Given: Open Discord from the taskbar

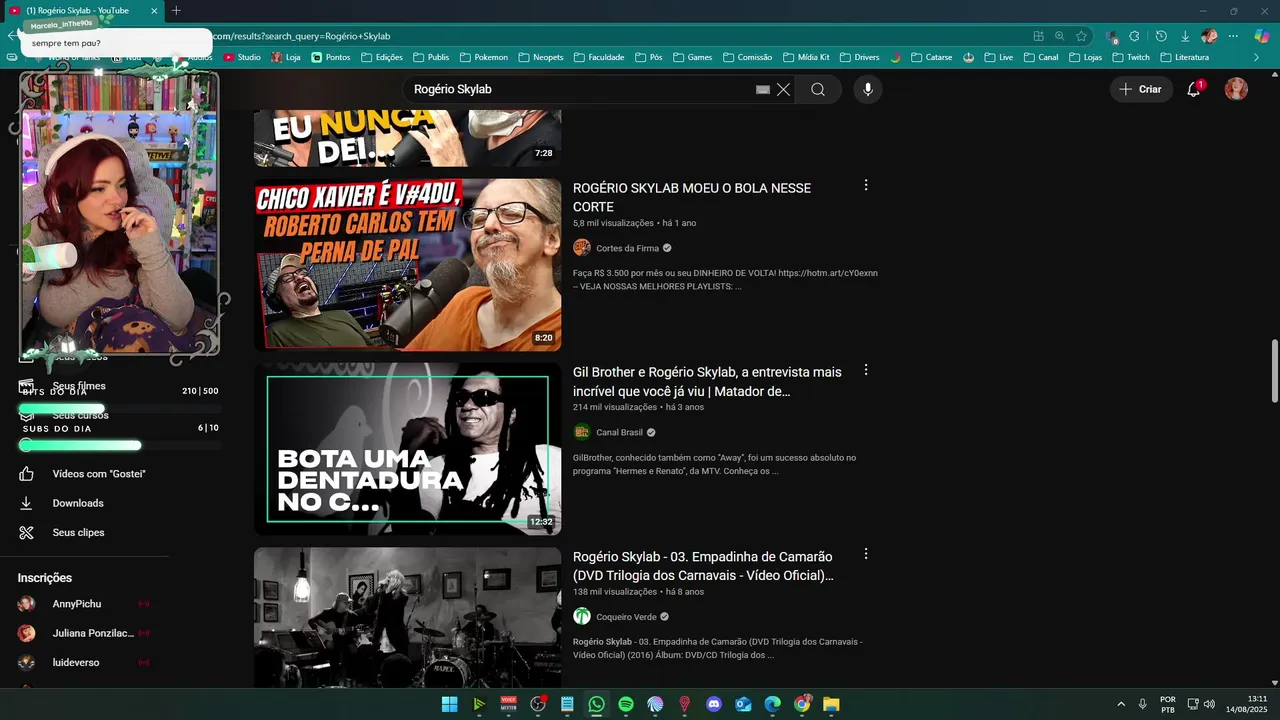Looking at the screenshot, I should (x=714, y=704).
